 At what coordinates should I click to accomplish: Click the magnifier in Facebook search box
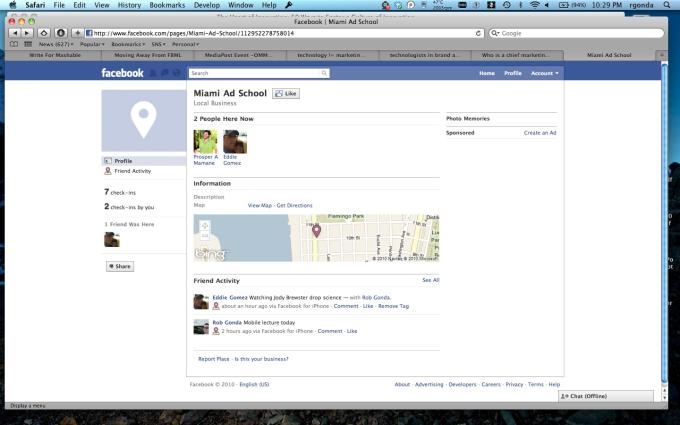pyautogui.click(x=324, y=73)
